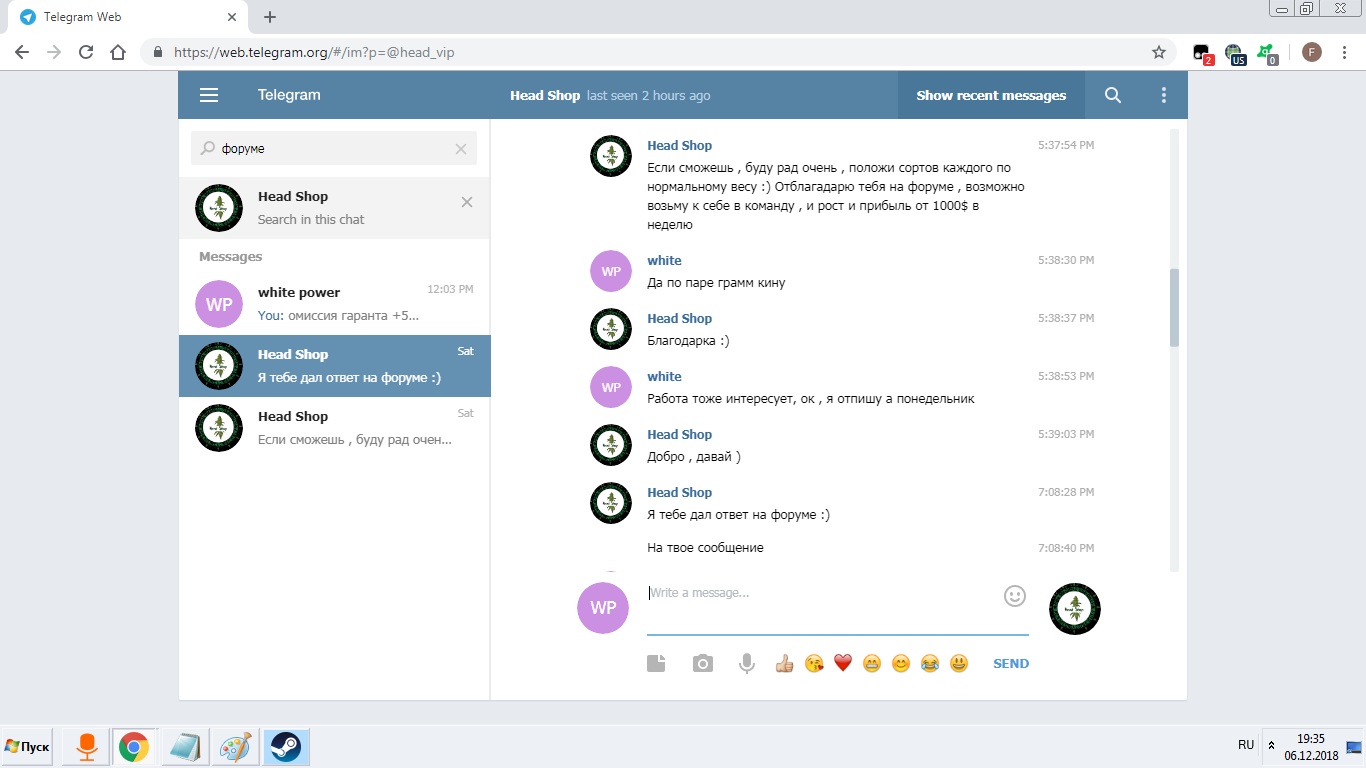This screenshot has width=1366, height=768.
Task: Open a new Chrome tab
Action: coord(270,17)
